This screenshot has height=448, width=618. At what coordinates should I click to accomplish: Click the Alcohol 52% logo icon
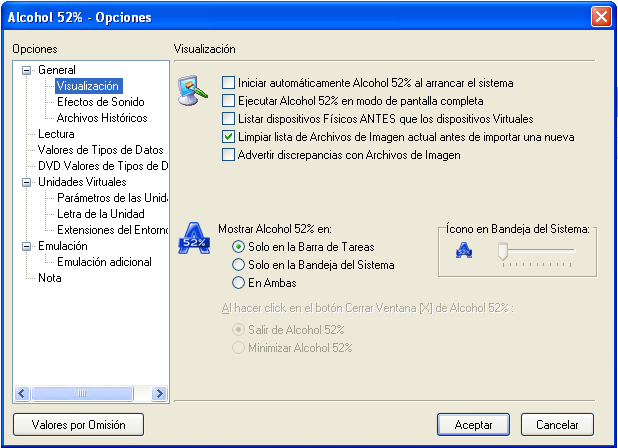point(194,238)
